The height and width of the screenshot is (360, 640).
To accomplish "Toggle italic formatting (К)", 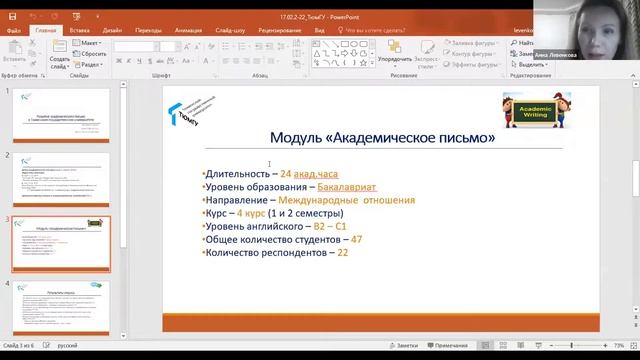I will tap(129, 61).
